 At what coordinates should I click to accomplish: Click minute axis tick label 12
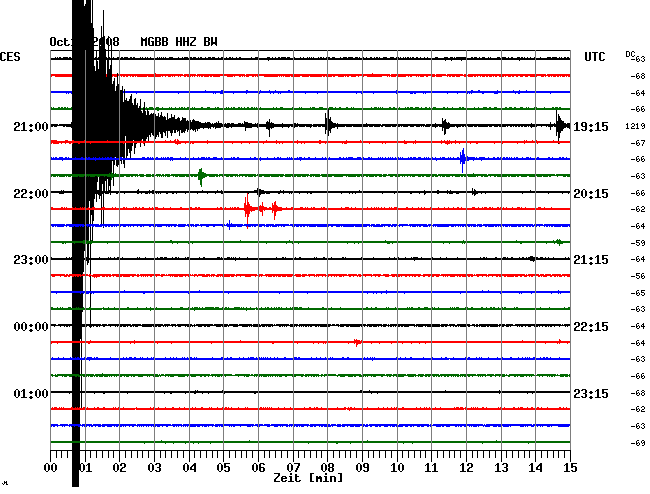[466, 468]
